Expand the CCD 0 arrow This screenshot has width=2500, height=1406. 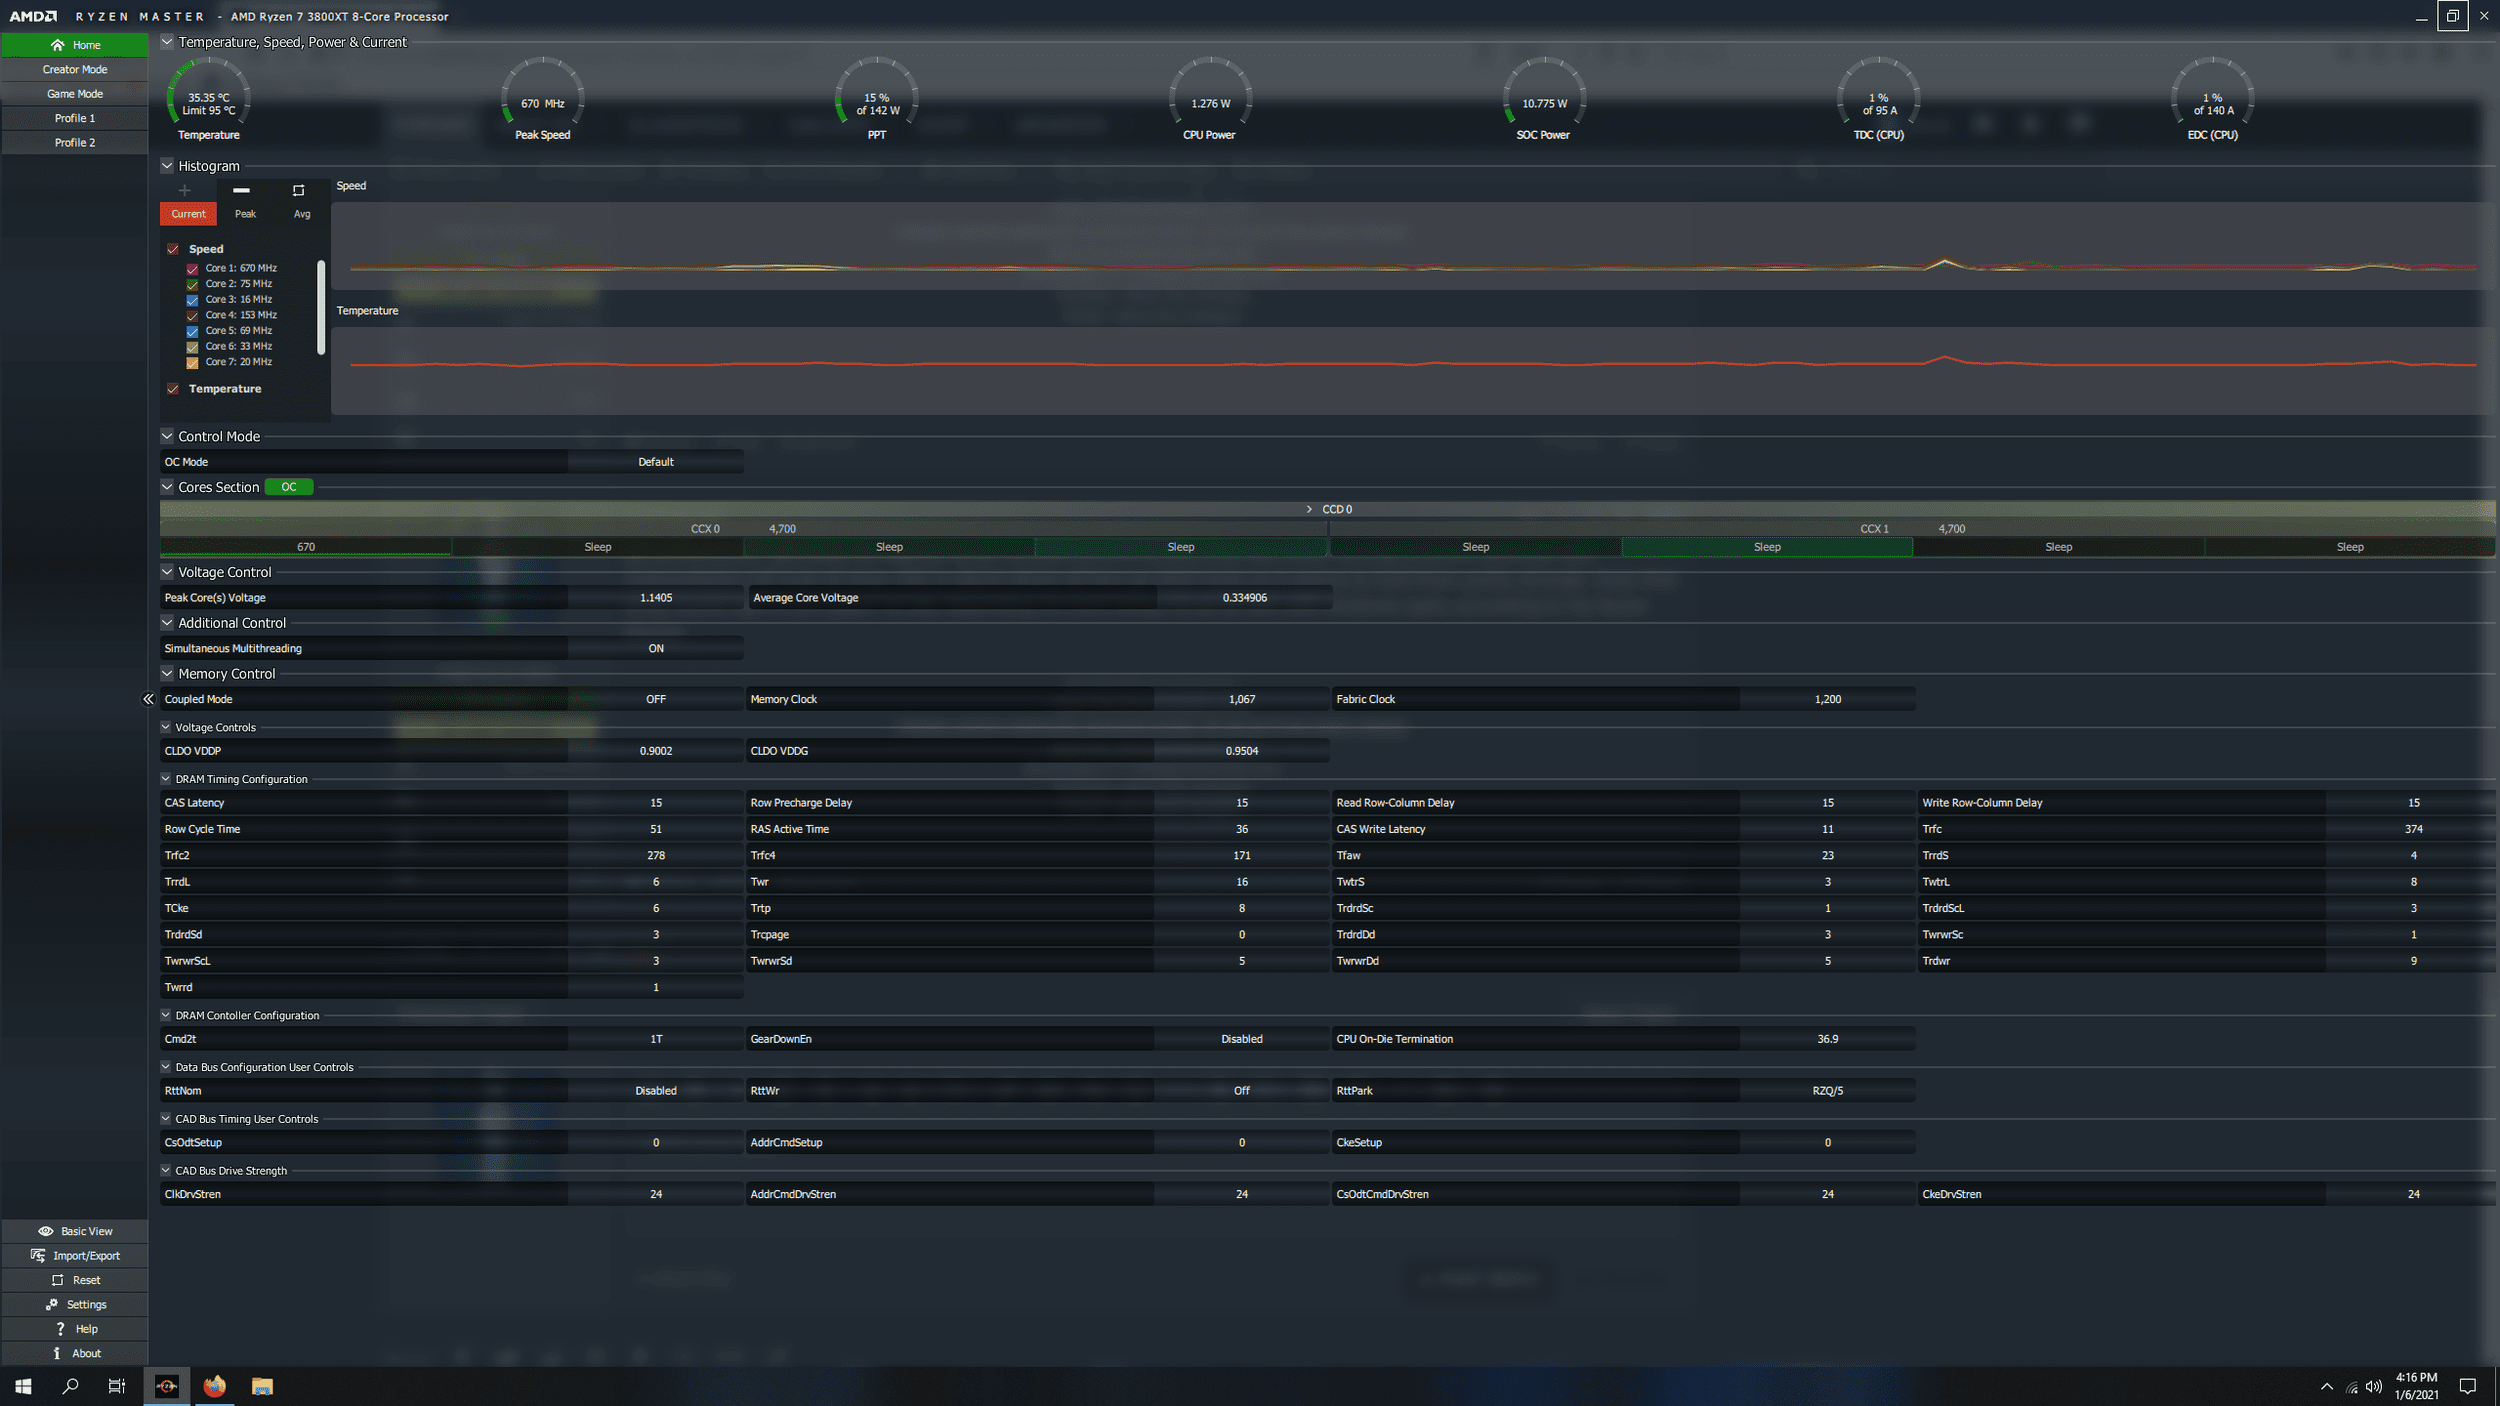pyautogui.click(x=1309, y=509)
